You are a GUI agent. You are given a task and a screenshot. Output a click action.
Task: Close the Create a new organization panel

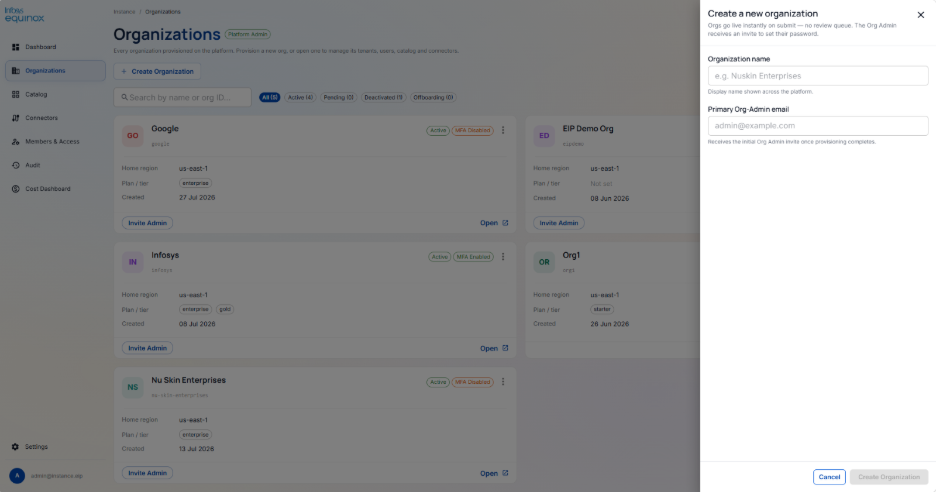tap(920, 15)
